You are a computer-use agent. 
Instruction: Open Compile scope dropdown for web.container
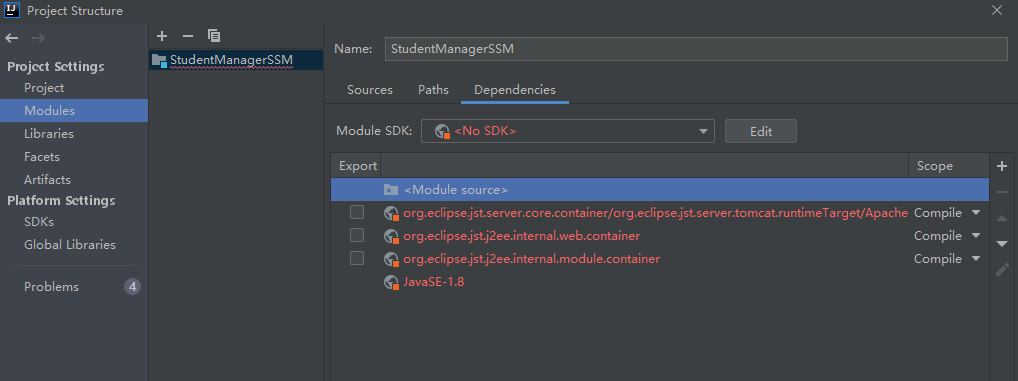pyautogui.click(x=947, y=236)
